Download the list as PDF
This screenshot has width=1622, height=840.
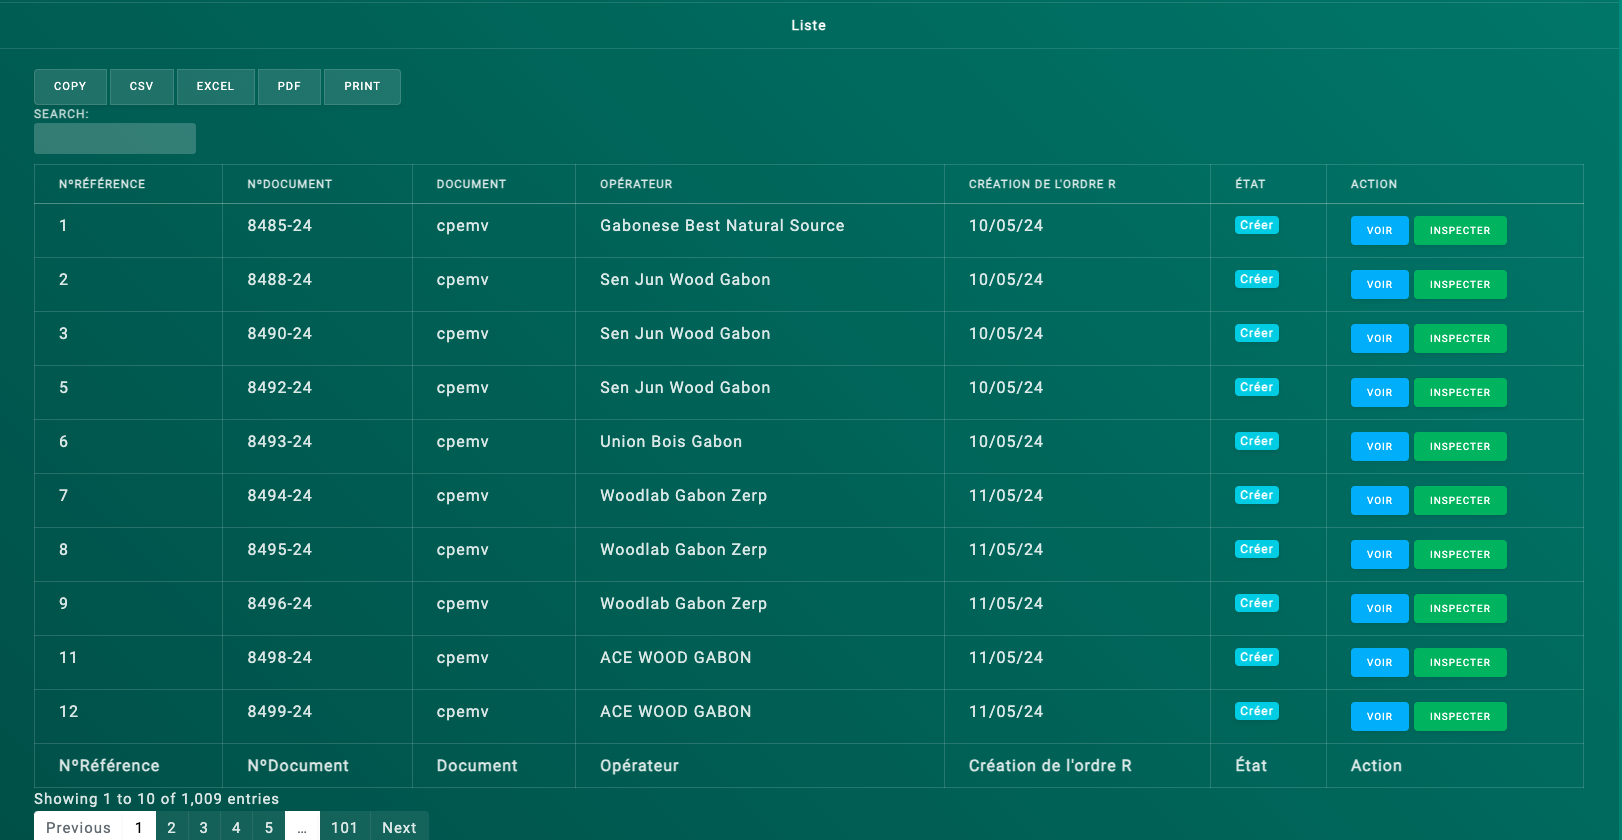(x=289, y=87)
